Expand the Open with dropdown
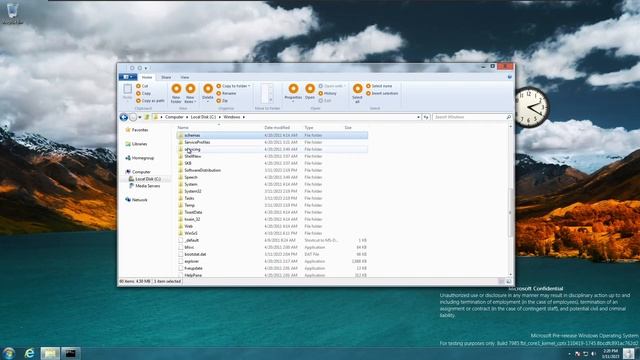Screen dimensions: 640x360 pyautogui.click(x=332, y=86)
